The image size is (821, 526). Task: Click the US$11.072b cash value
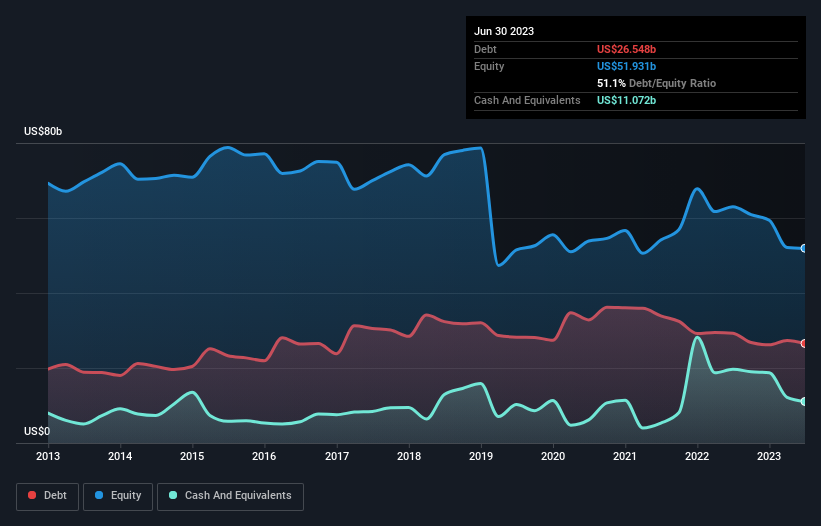pos(626,100)
